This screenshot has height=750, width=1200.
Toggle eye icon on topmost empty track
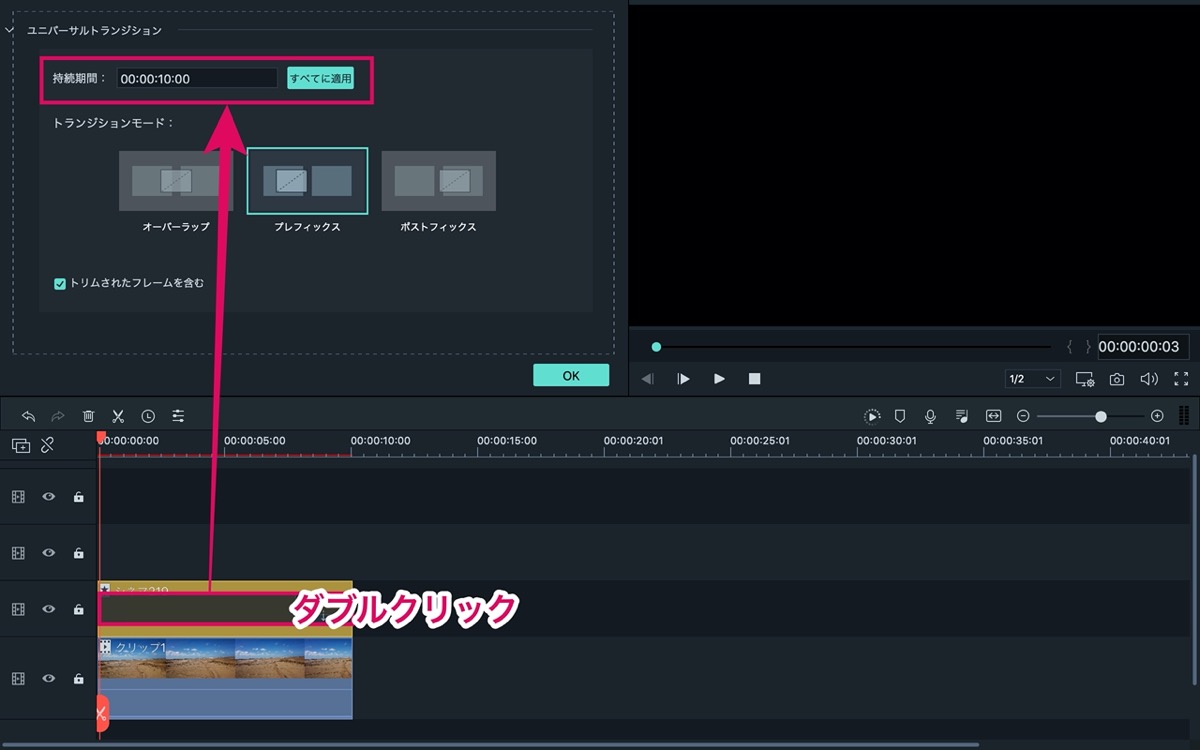[48, 496]
